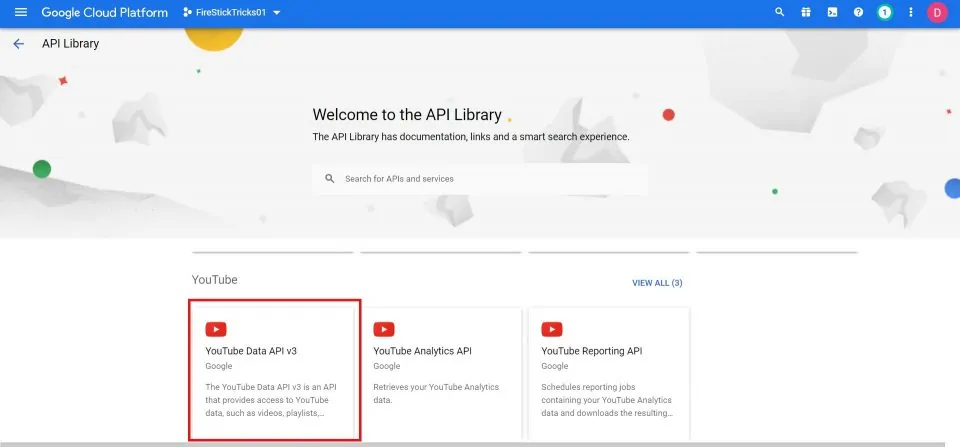Viewport: 960px width, 447px height.
Task: Click Google label under YouTube Data API v3
Action: [219, 366]
